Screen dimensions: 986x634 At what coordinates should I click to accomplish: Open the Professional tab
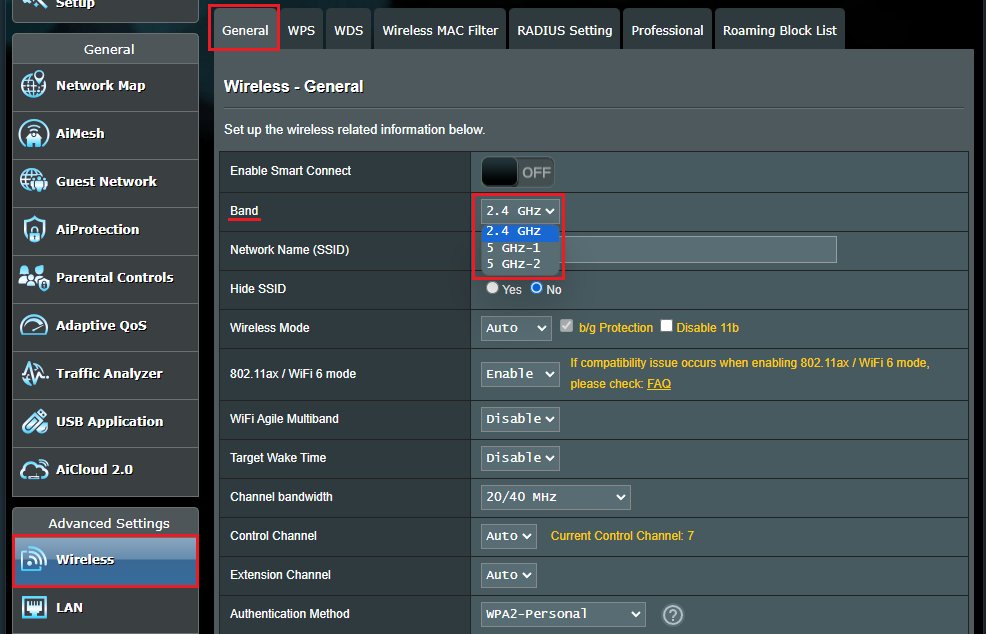(667, 30)
